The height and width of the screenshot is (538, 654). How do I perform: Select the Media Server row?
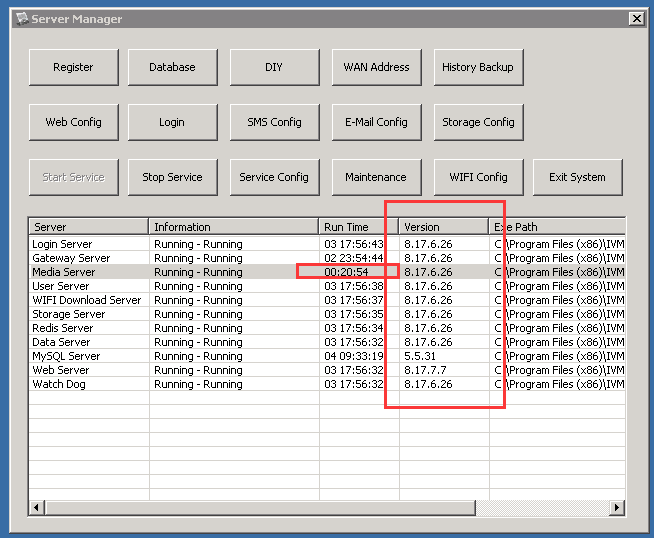[327, 272]
